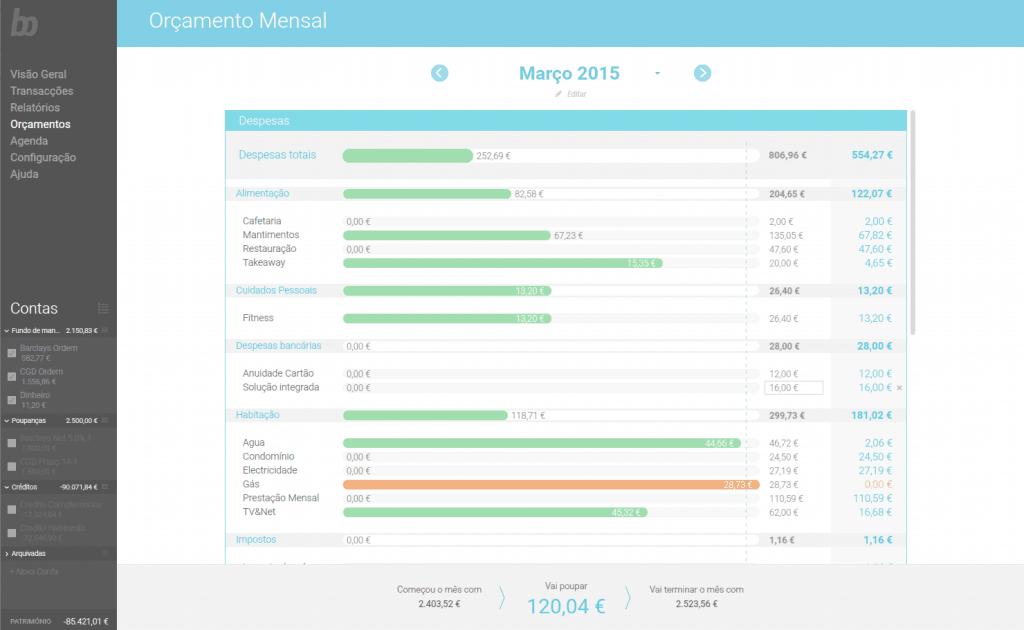Click the budget list vertical scrollbar
Viewport: 1024px width, 630px height.
coord(912,222)
